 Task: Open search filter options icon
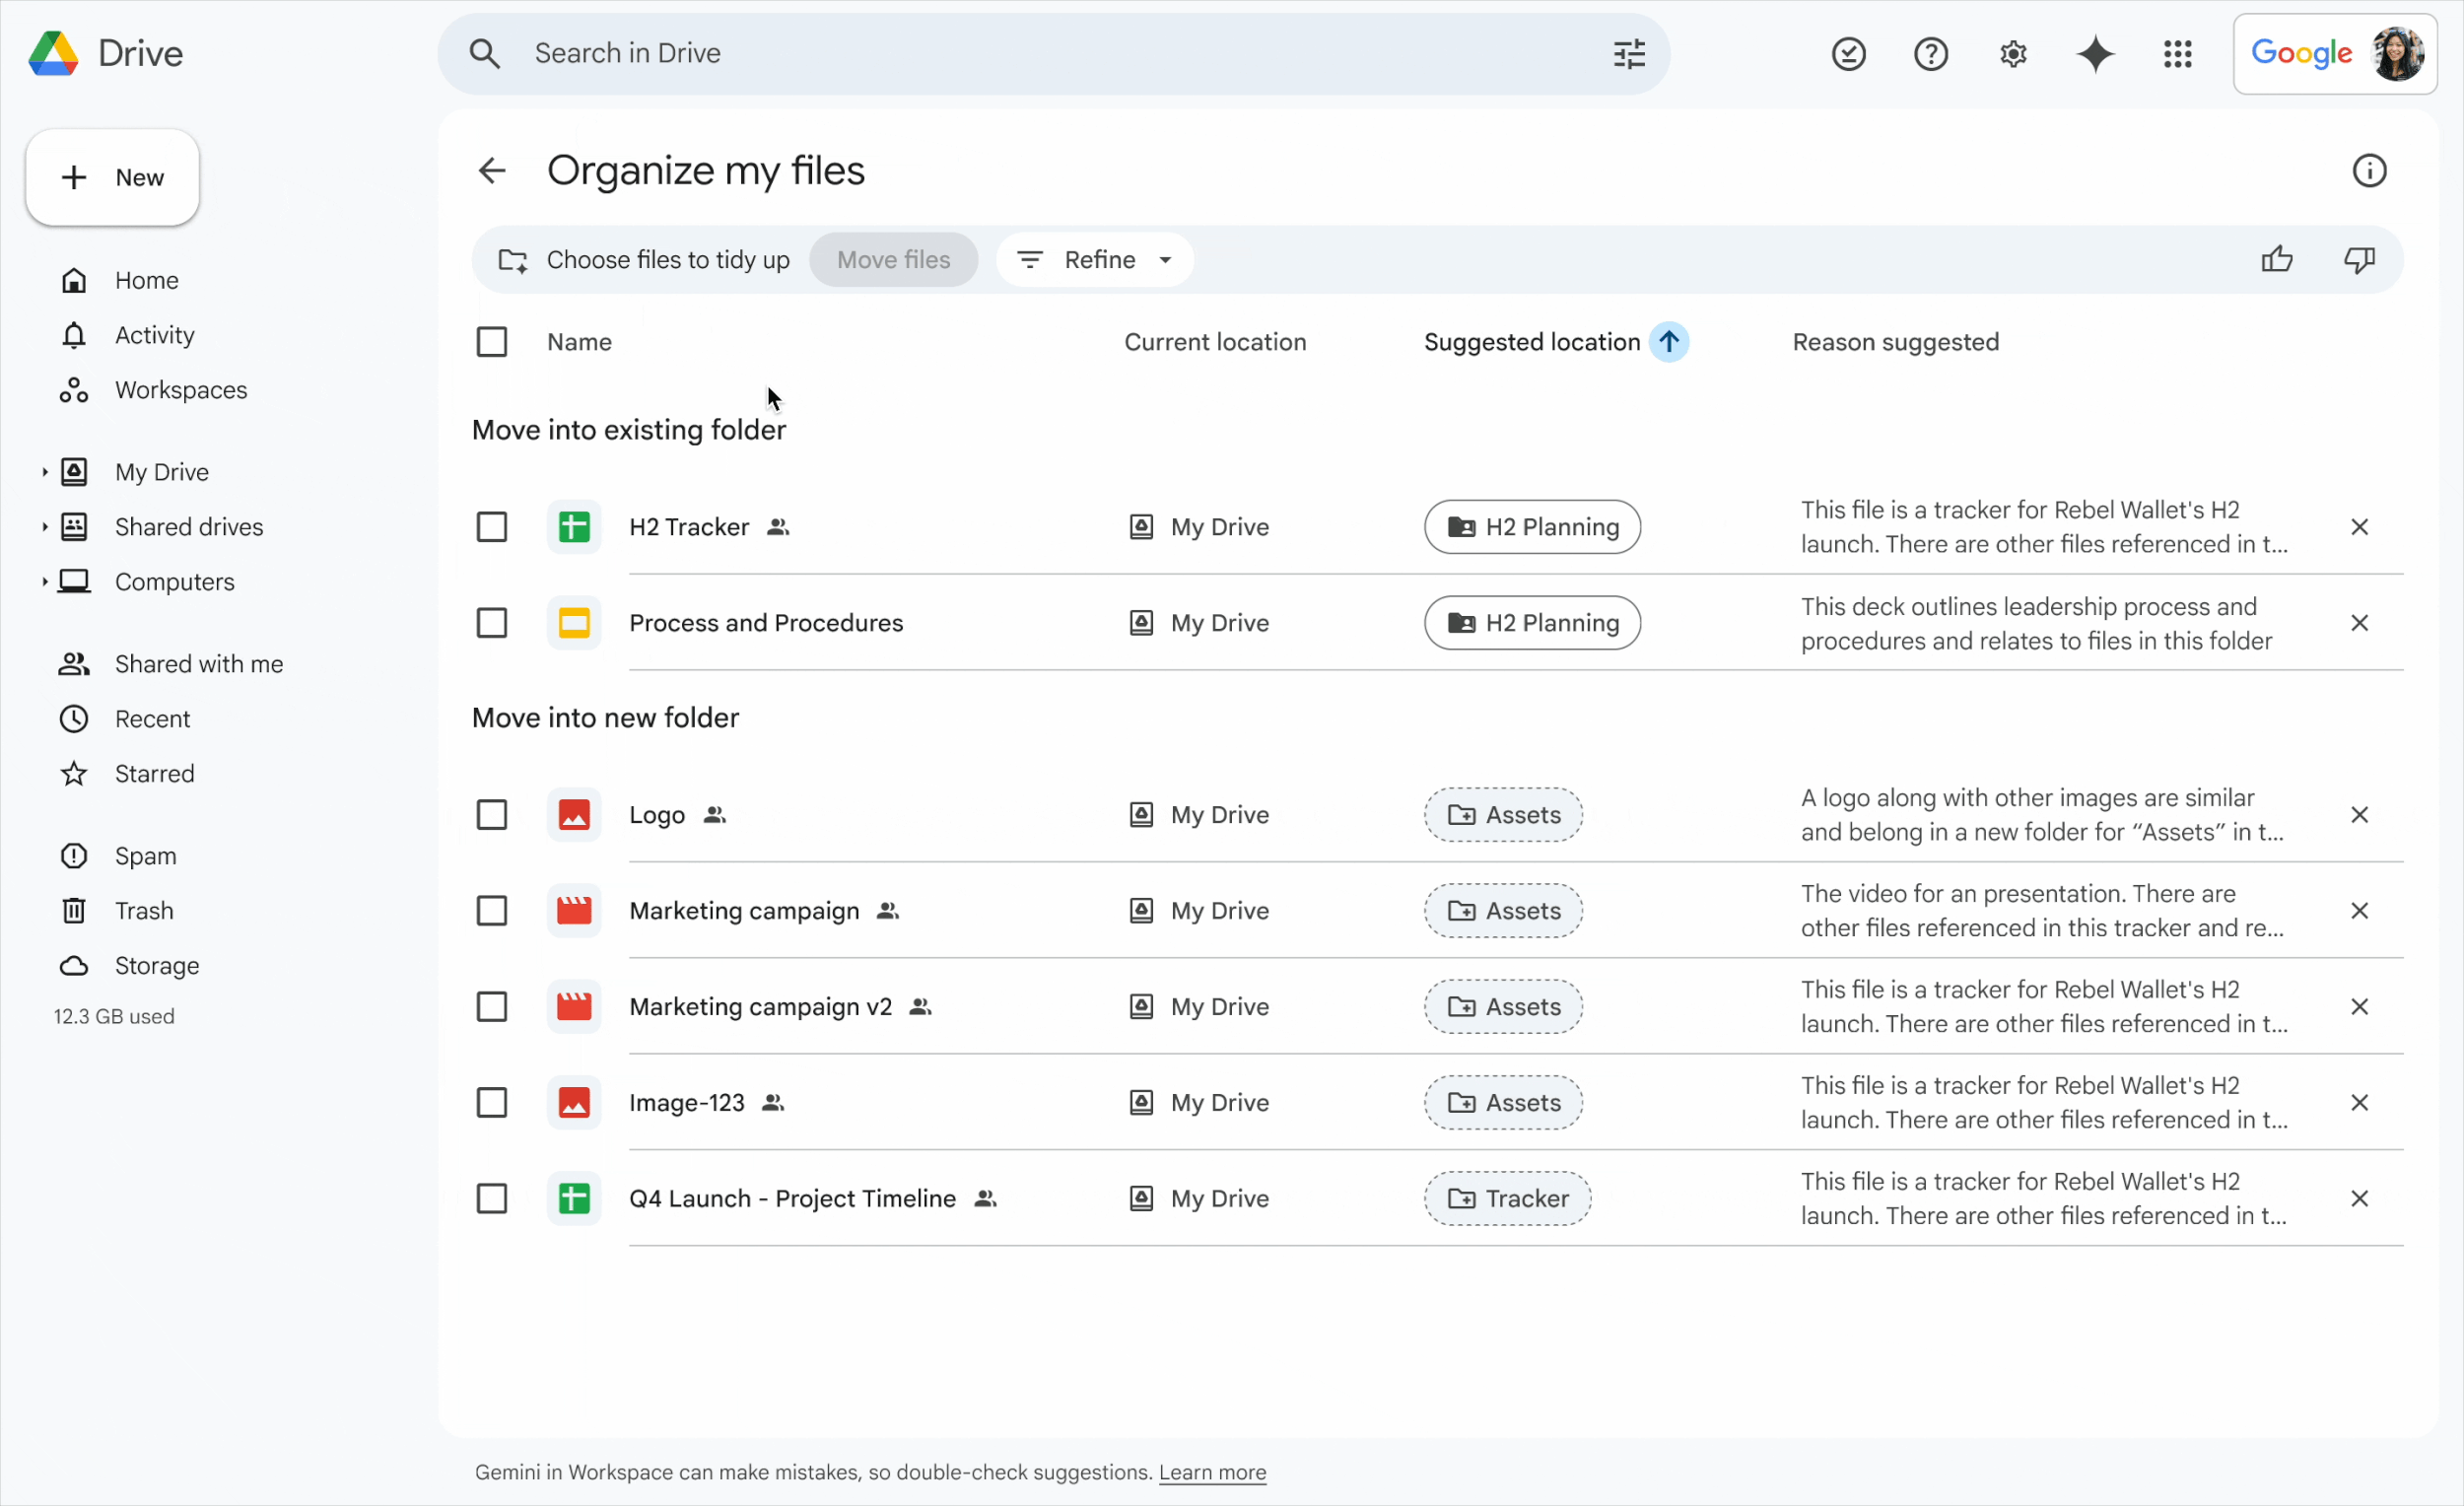tap(1629, 54)
